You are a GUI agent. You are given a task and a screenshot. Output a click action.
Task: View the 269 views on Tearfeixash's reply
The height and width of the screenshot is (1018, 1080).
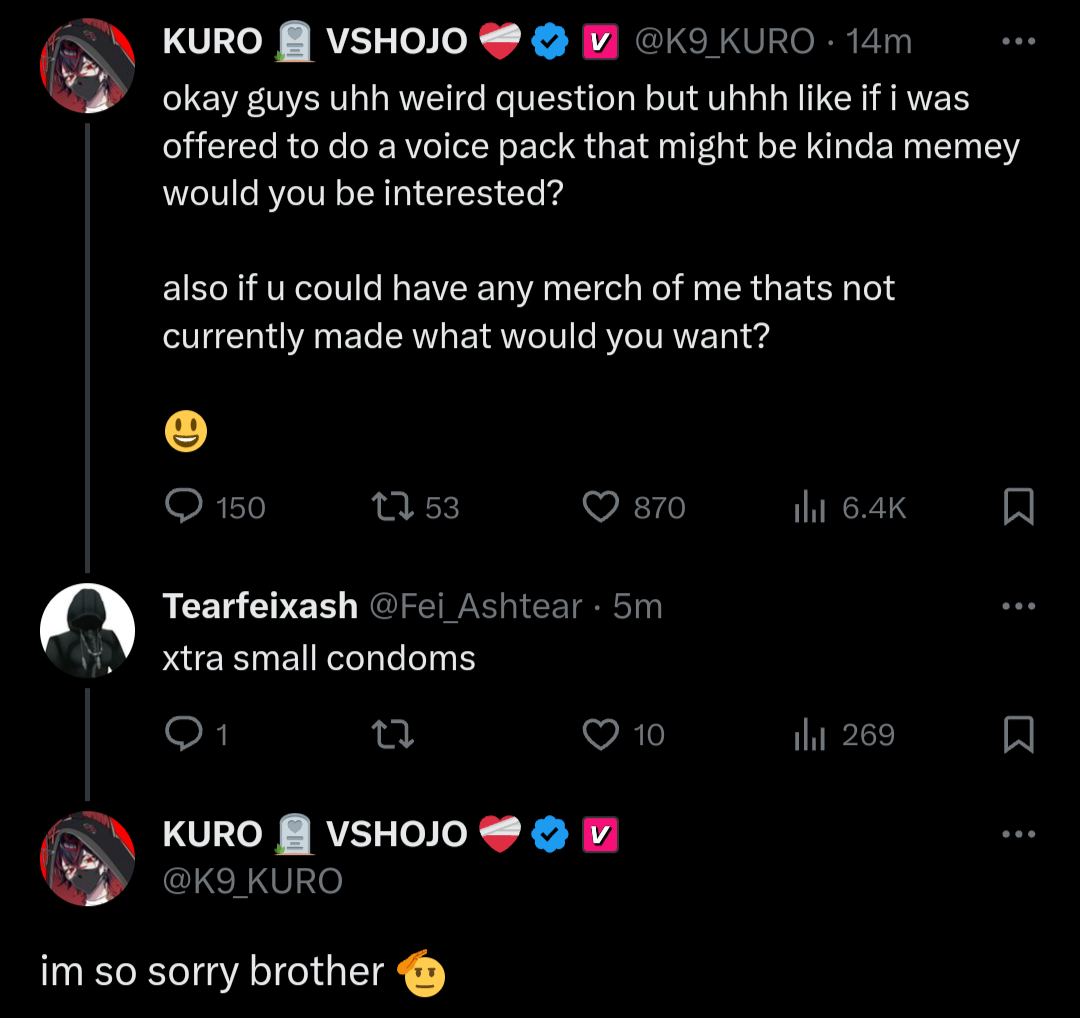808,735
